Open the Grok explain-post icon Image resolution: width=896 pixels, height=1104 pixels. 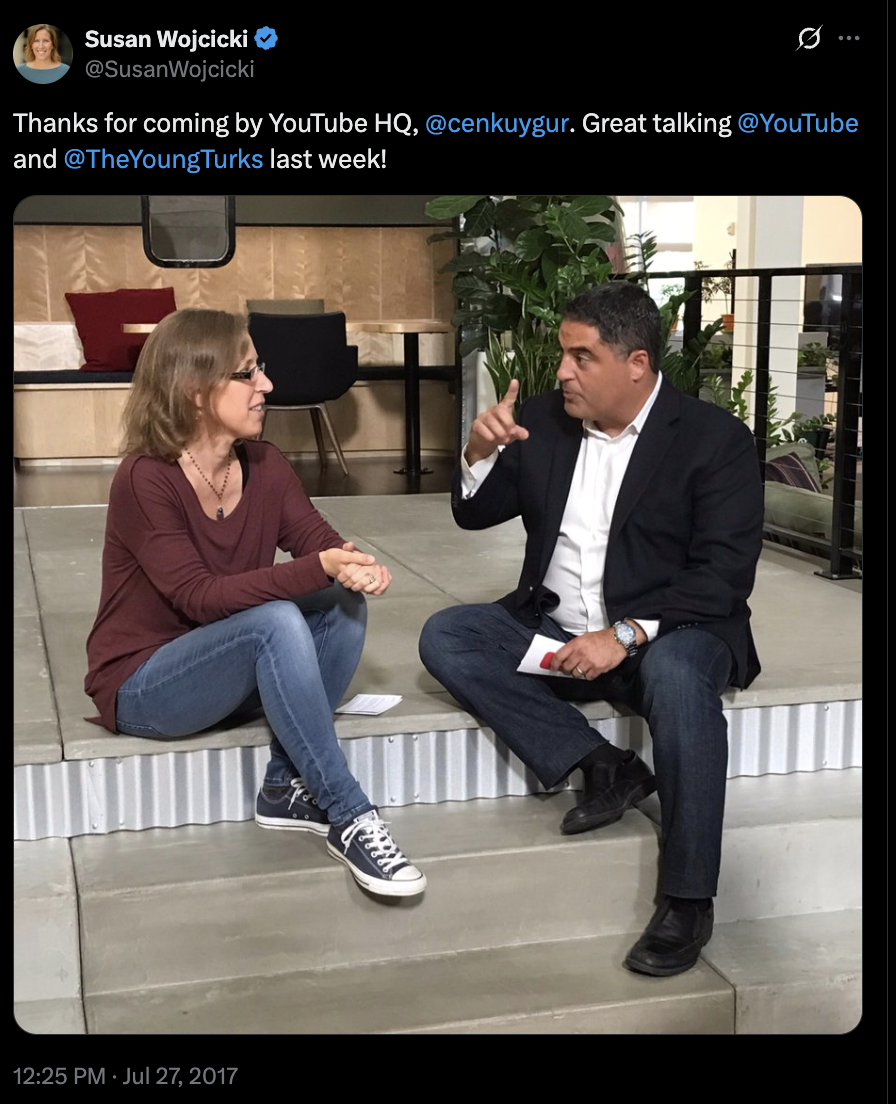[809, 38]
